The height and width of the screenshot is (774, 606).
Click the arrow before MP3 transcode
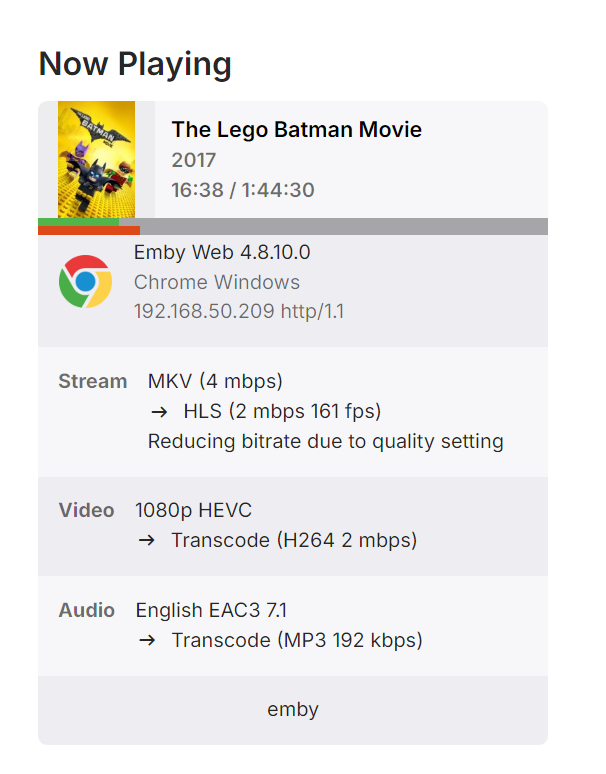click(146, 640)
